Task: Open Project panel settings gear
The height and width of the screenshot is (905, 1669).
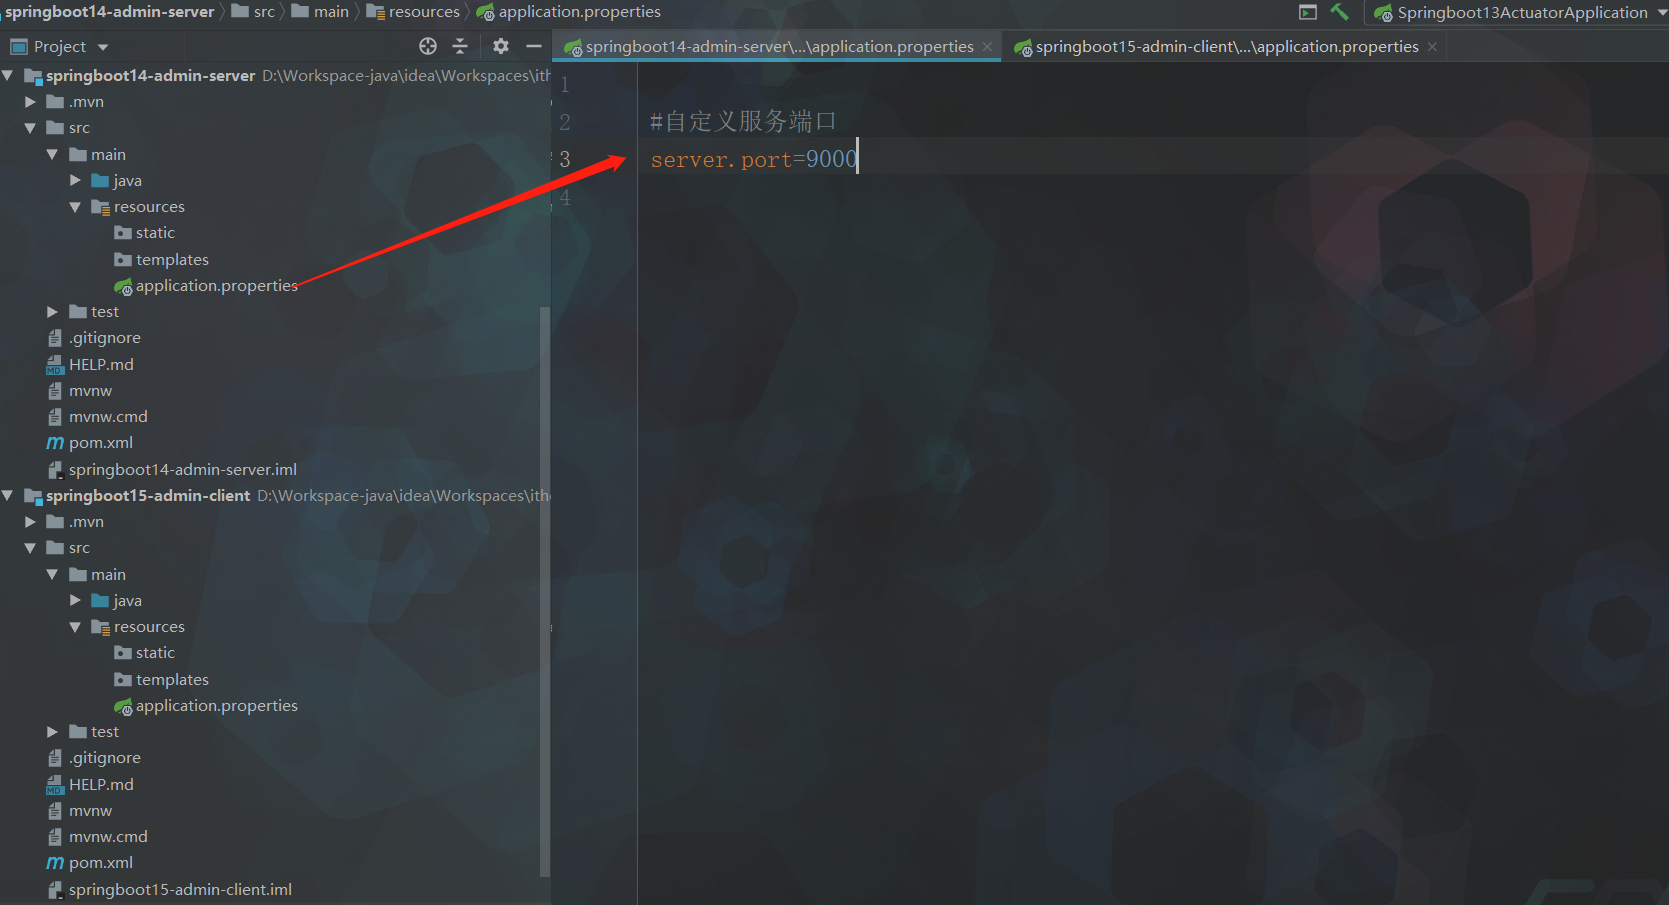Action: [501, 46]
